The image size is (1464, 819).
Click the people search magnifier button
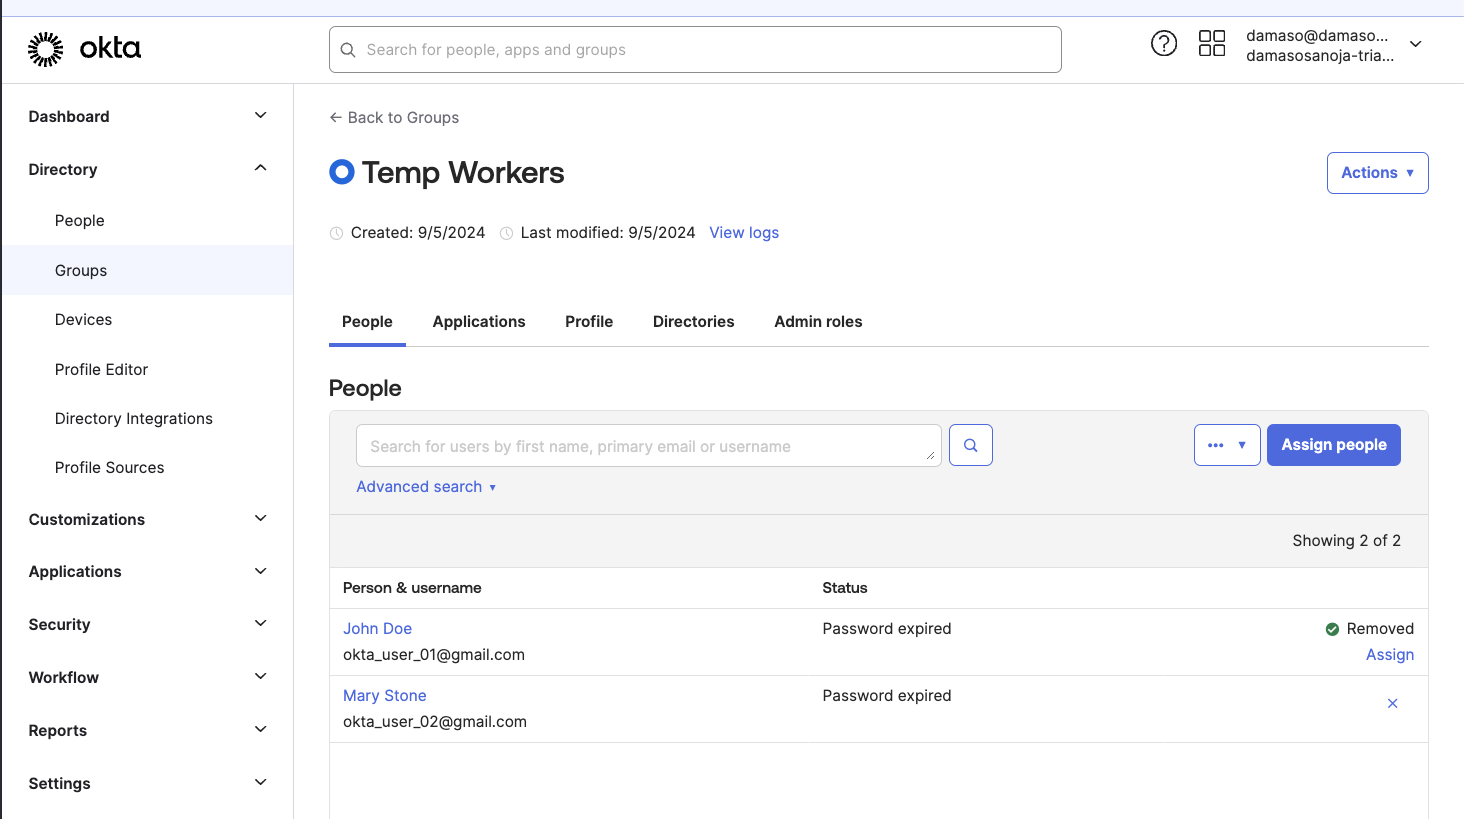coord(970,444)
